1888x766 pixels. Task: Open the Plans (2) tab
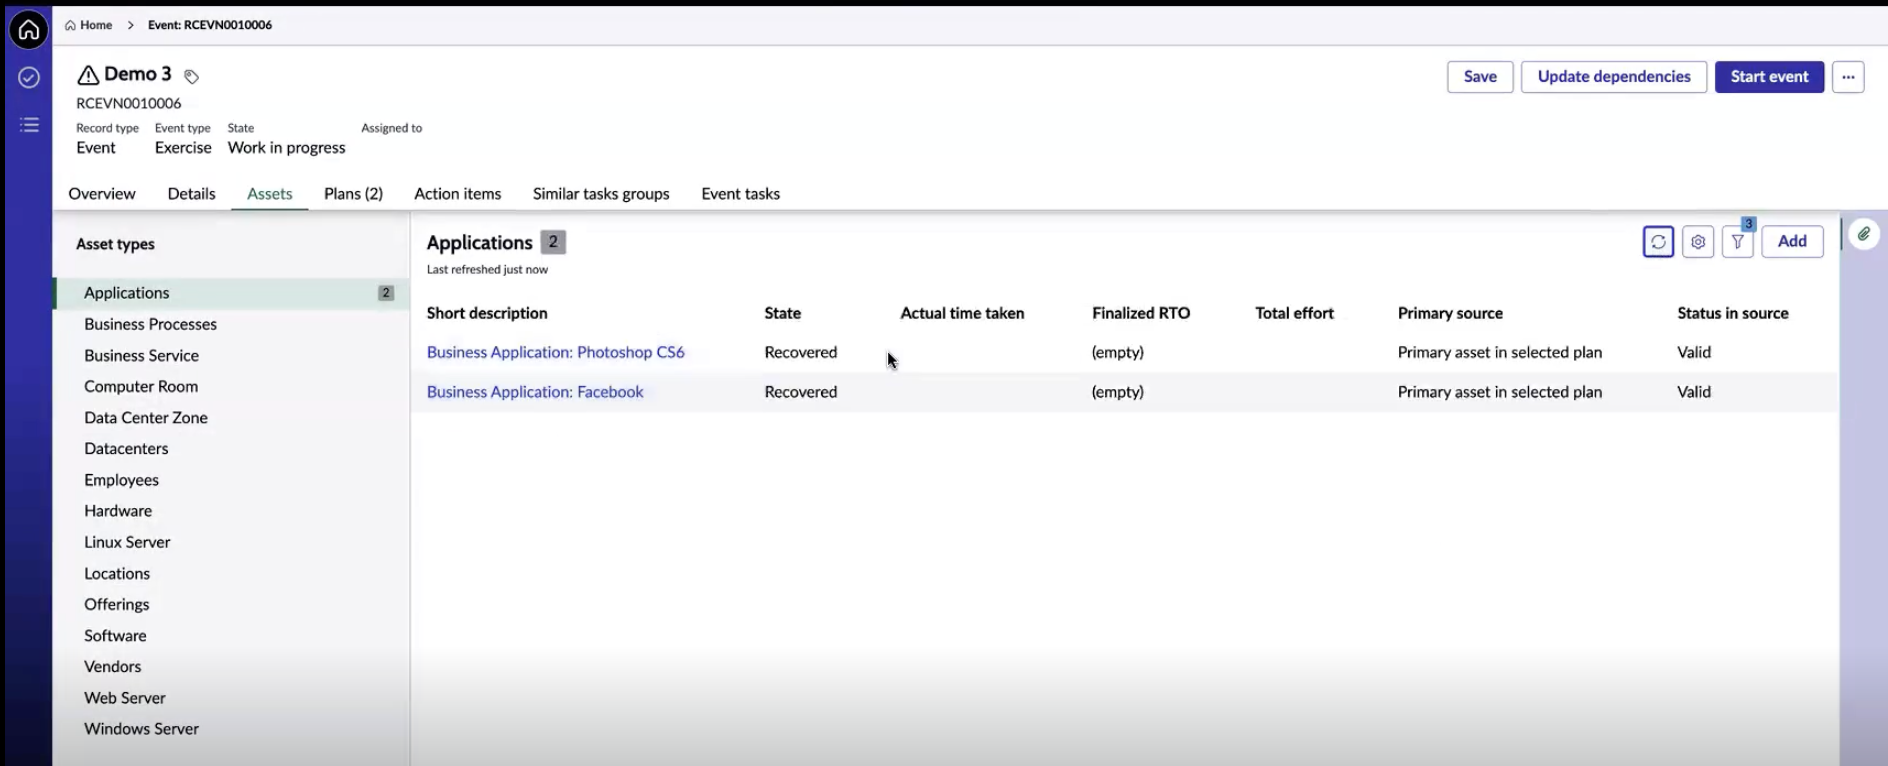pyautogui.click(x=353, y=194)
